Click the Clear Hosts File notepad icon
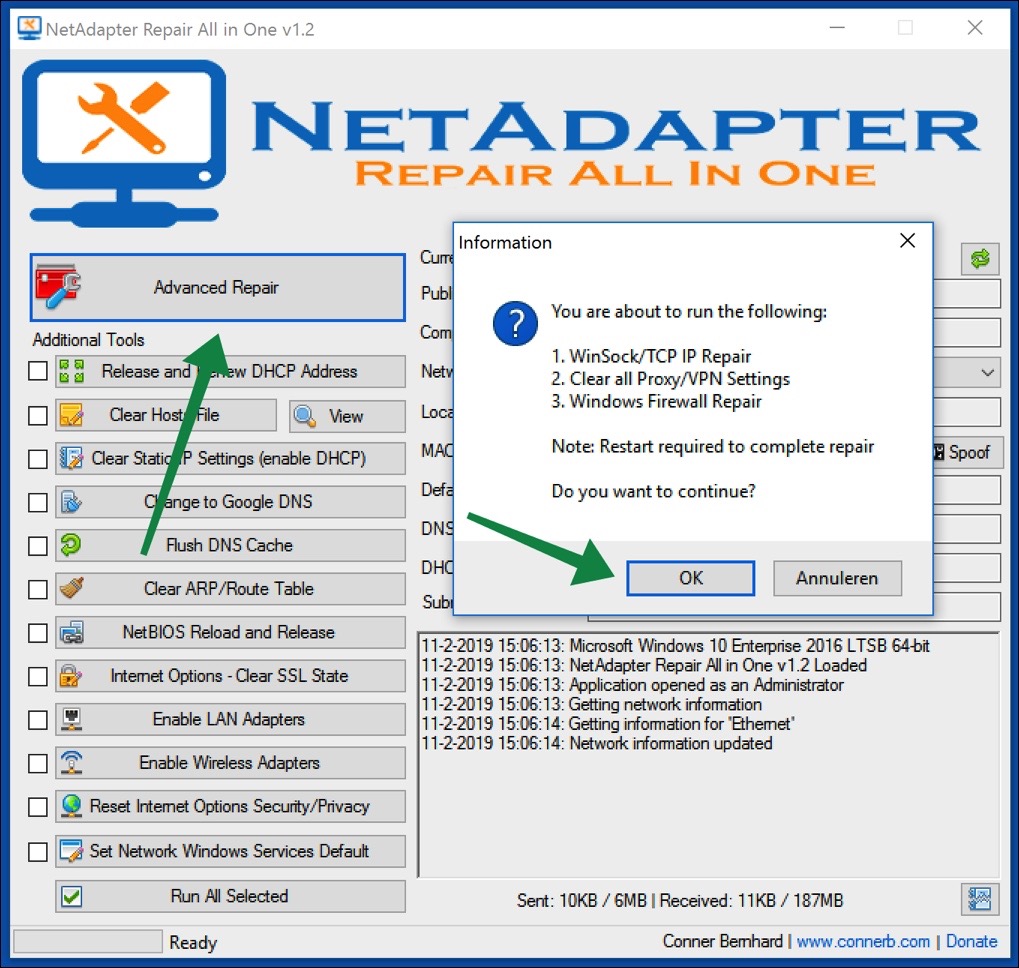This screenshot has width=1019, height=968. pos(71,415)
